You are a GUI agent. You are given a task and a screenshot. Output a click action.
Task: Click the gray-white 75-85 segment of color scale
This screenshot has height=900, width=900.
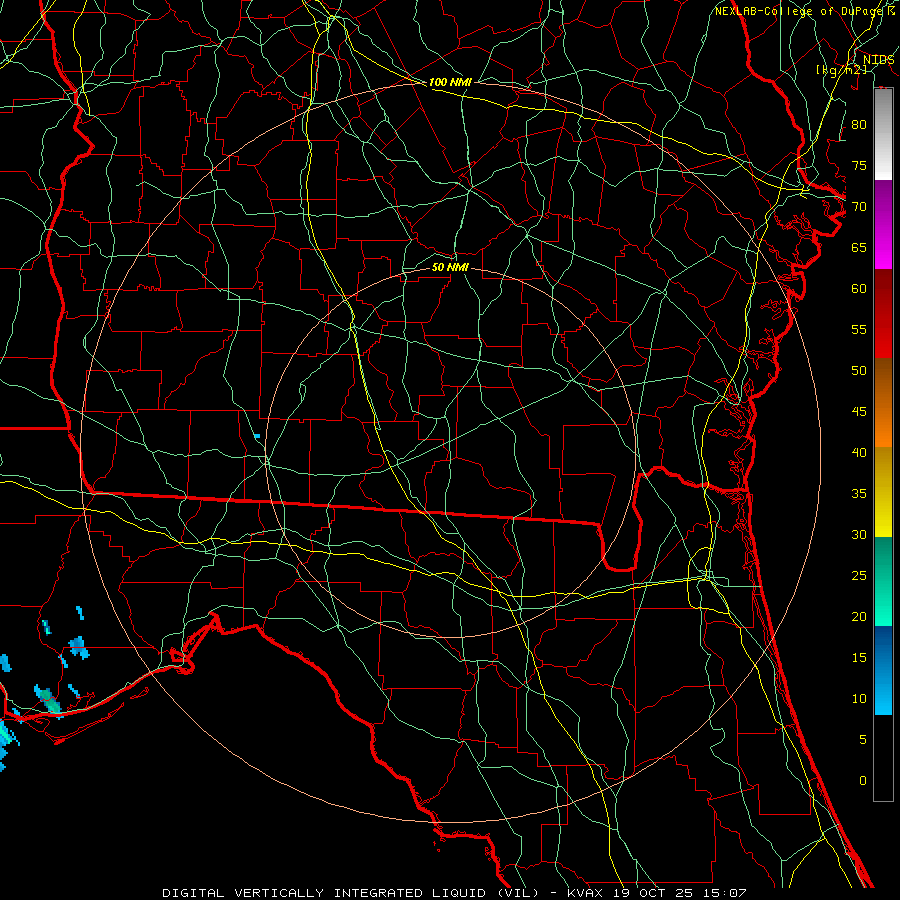pyautogui.click(x=883, y=134)
